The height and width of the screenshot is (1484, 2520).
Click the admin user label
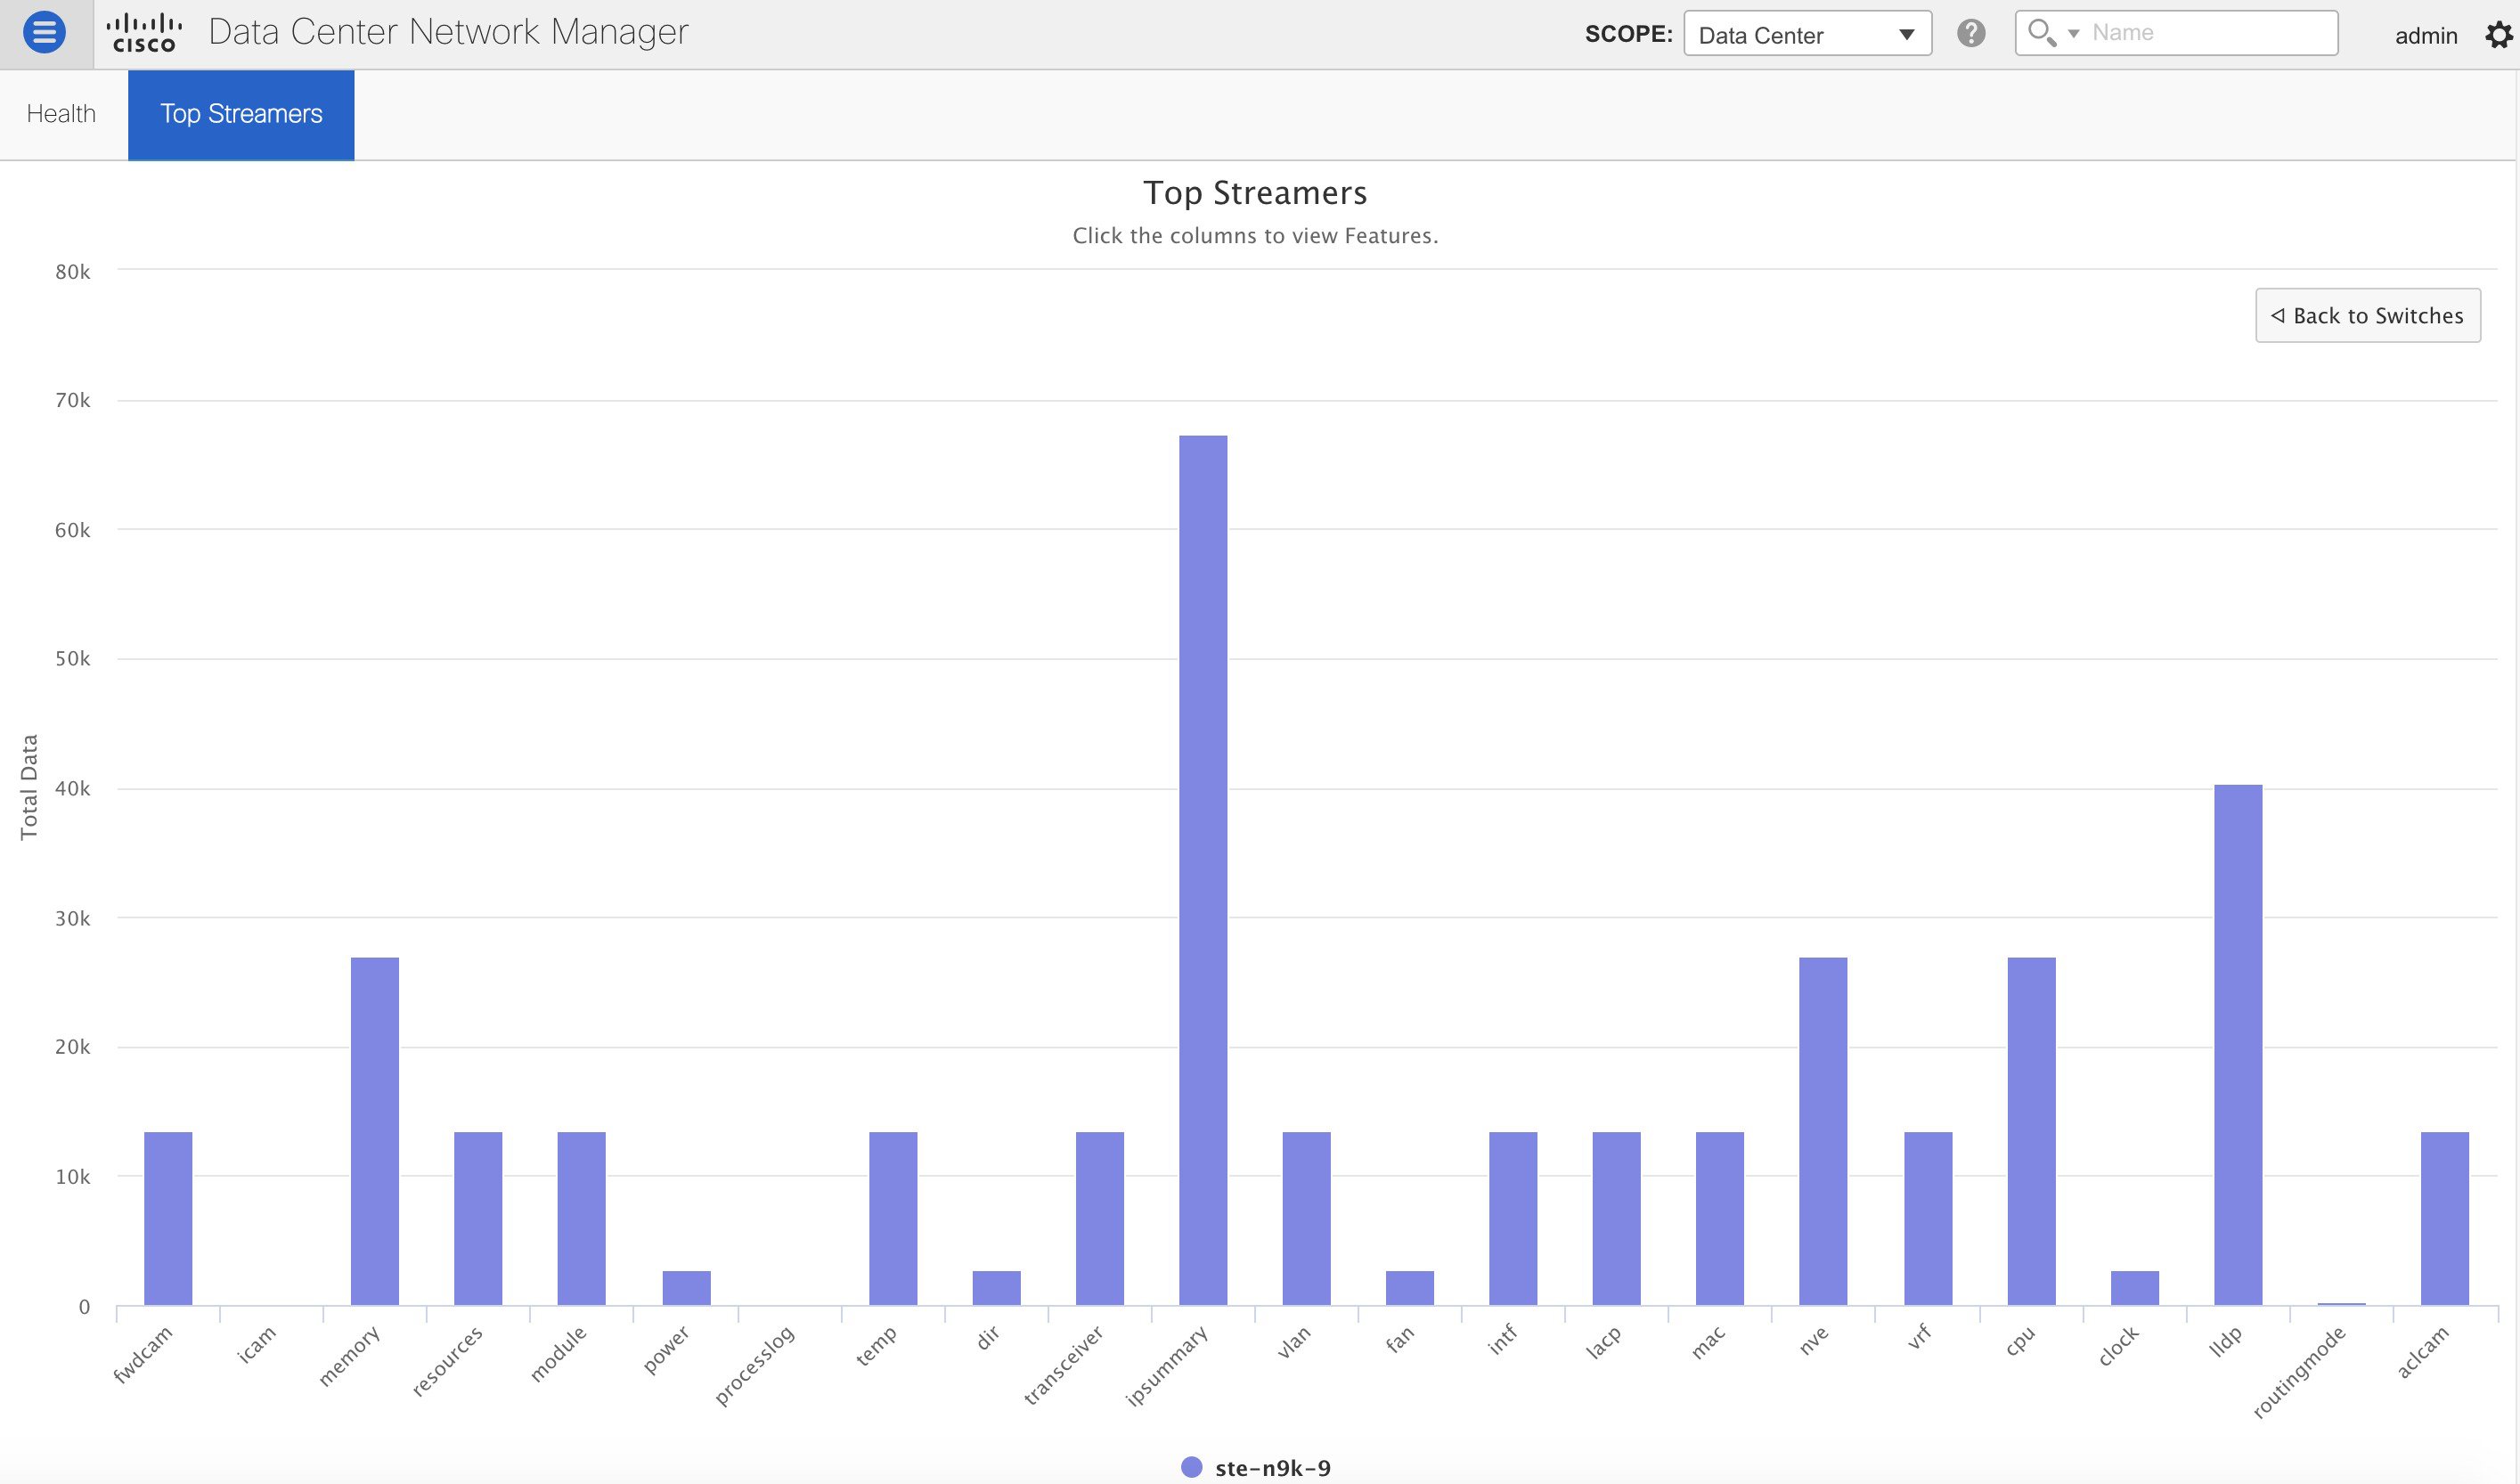[2425, 36]
